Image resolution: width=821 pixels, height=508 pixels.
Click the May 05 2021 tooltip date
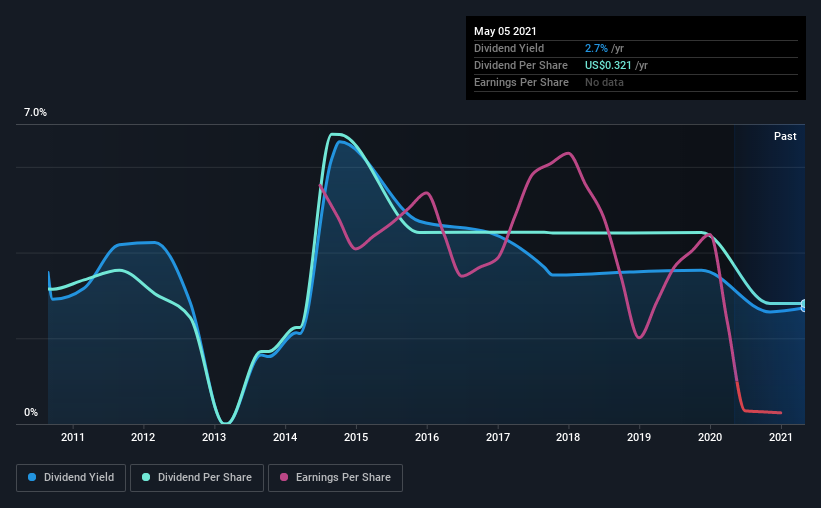click(x=505, y=31)
